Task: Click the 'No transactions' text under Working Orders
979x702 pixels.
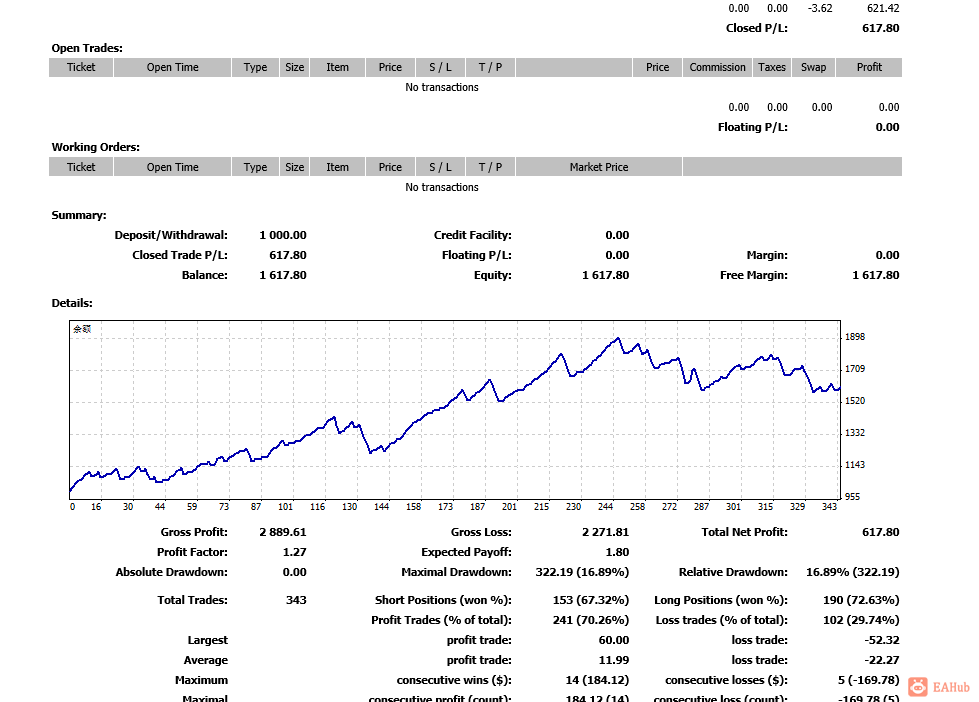Action: 441,187
